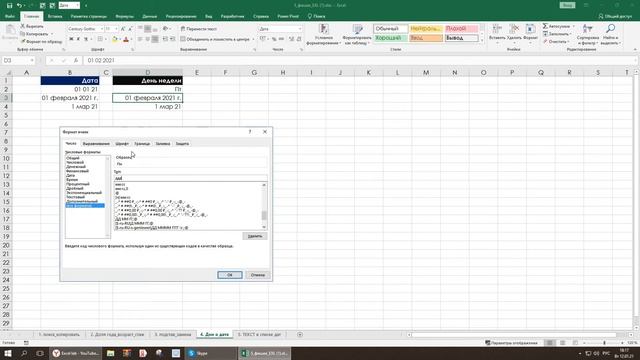Click the Copy (Копировать) button
The height and width of the screenshot is (360, 640).
pos(34,34)
